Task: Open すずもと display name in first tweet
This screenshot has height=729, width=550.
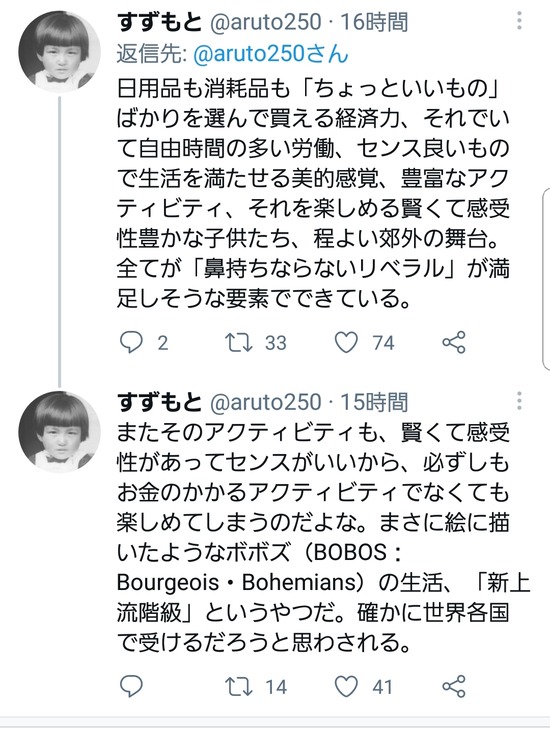Action: coord(159,22)
